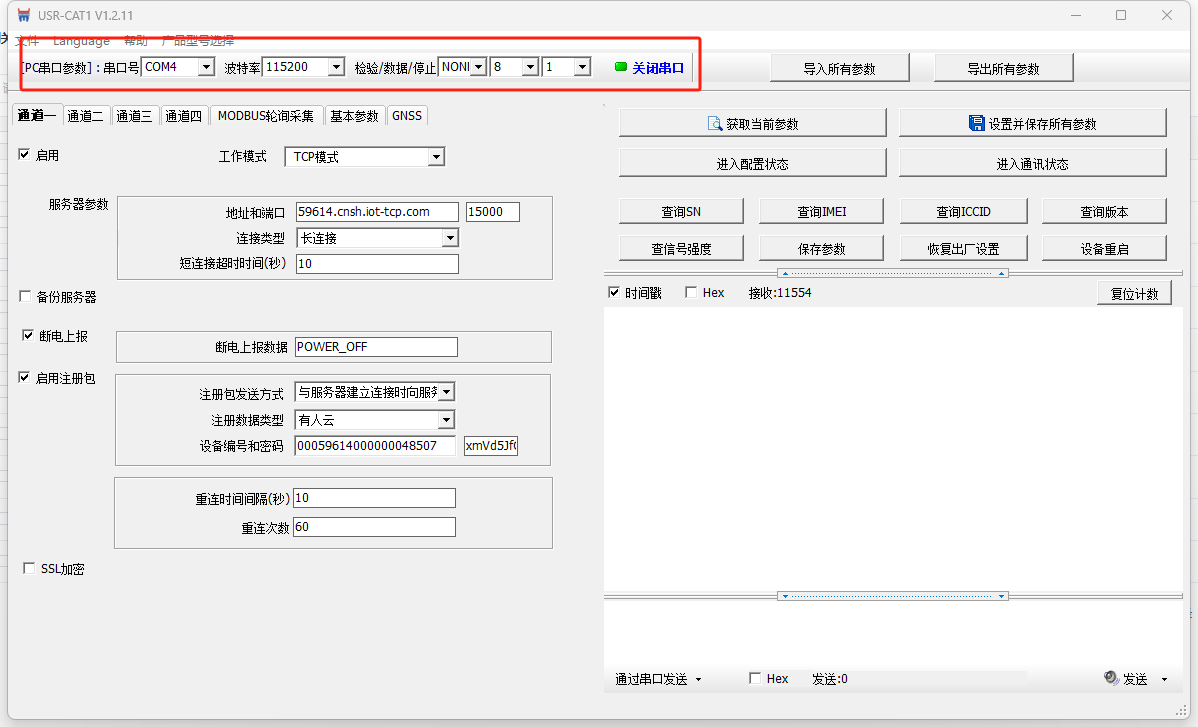This screenshot has width=1198, height=727.
Task: Click the speaker icon beside 发送
Action: click(x=1110, y=678)
